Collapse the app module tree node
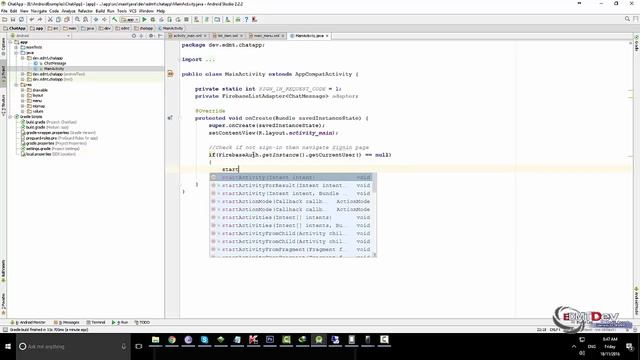The image size is (640, 360). point(11,42)
